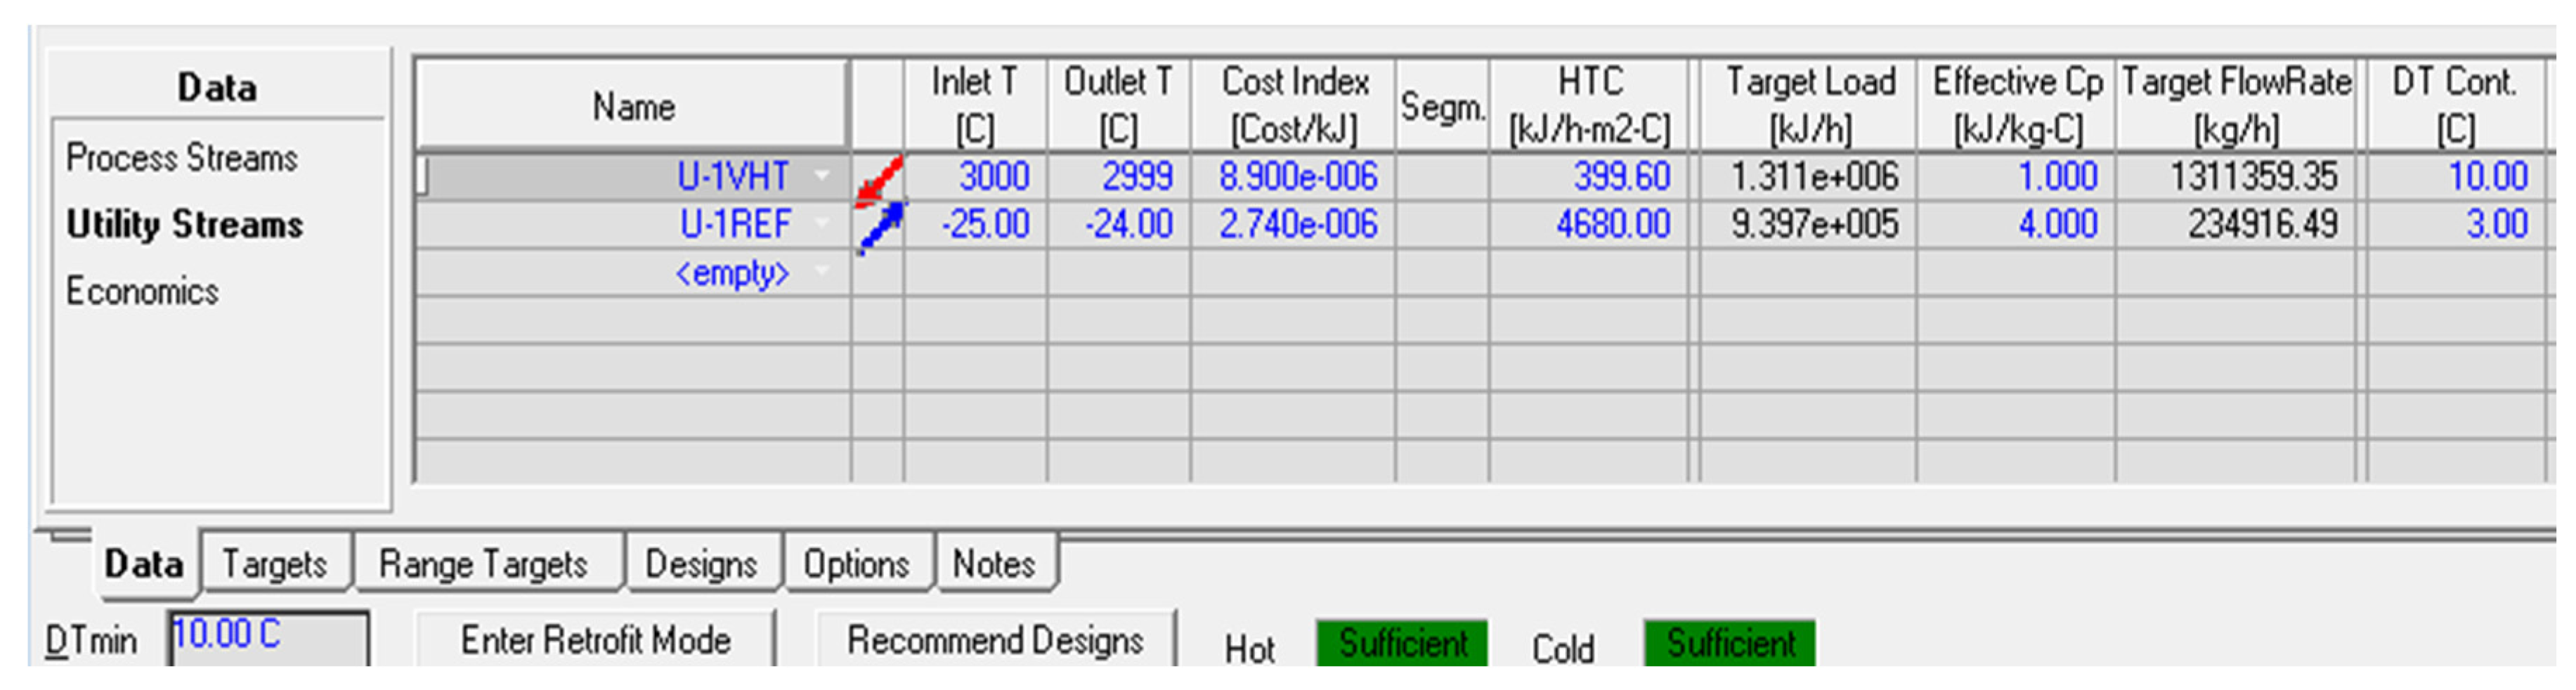Click HTC value 399.60
The width and height of the screenshot is (2576, 690).
[1622, 177]
